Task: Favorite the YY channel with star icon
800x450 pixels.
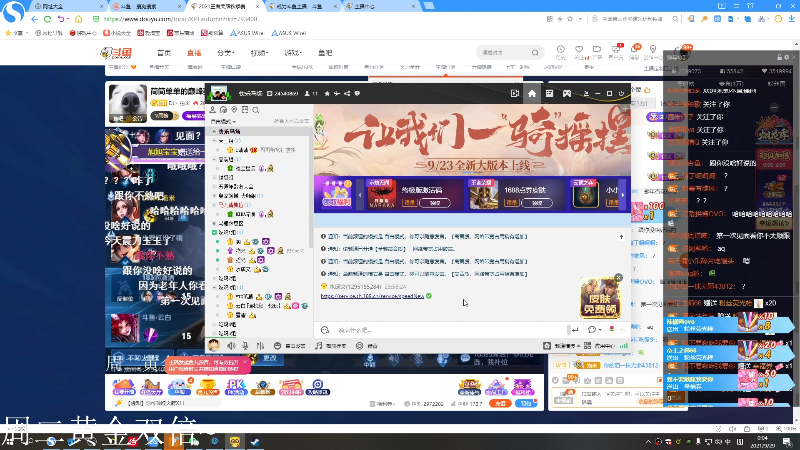Action: point(327,93)
